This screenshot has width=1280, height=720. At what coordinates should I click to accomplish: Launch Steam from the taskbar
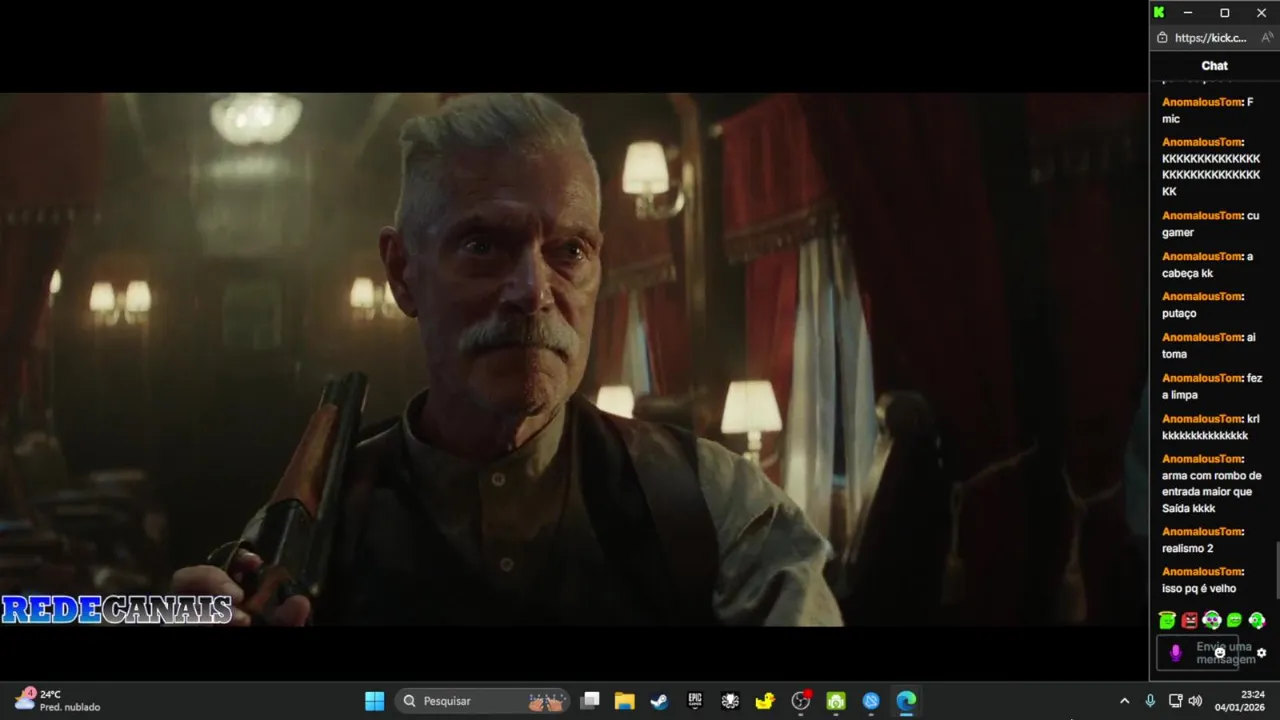[659, 701]
